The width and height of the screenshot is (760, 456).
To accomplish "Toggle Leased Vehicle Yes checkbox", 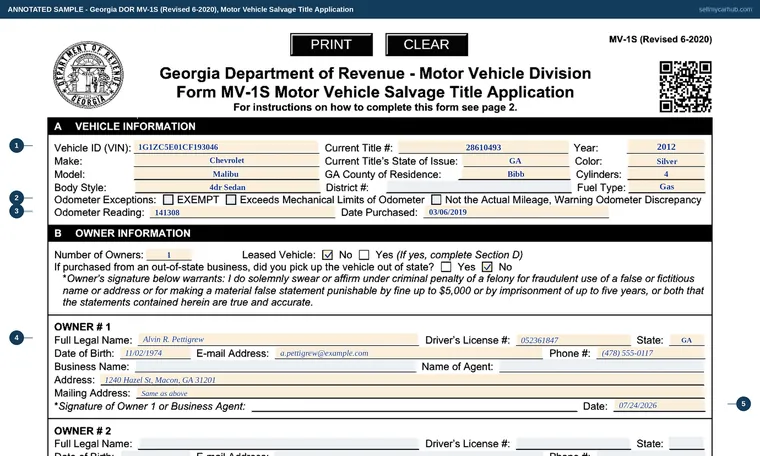I will click(364, 255).
